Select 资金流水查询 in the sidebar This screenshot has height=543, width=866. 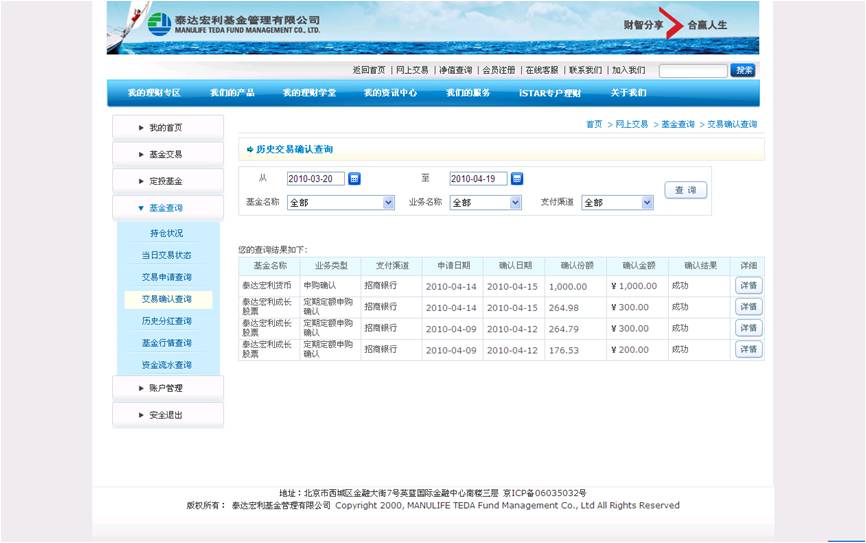tap(166, 365)
